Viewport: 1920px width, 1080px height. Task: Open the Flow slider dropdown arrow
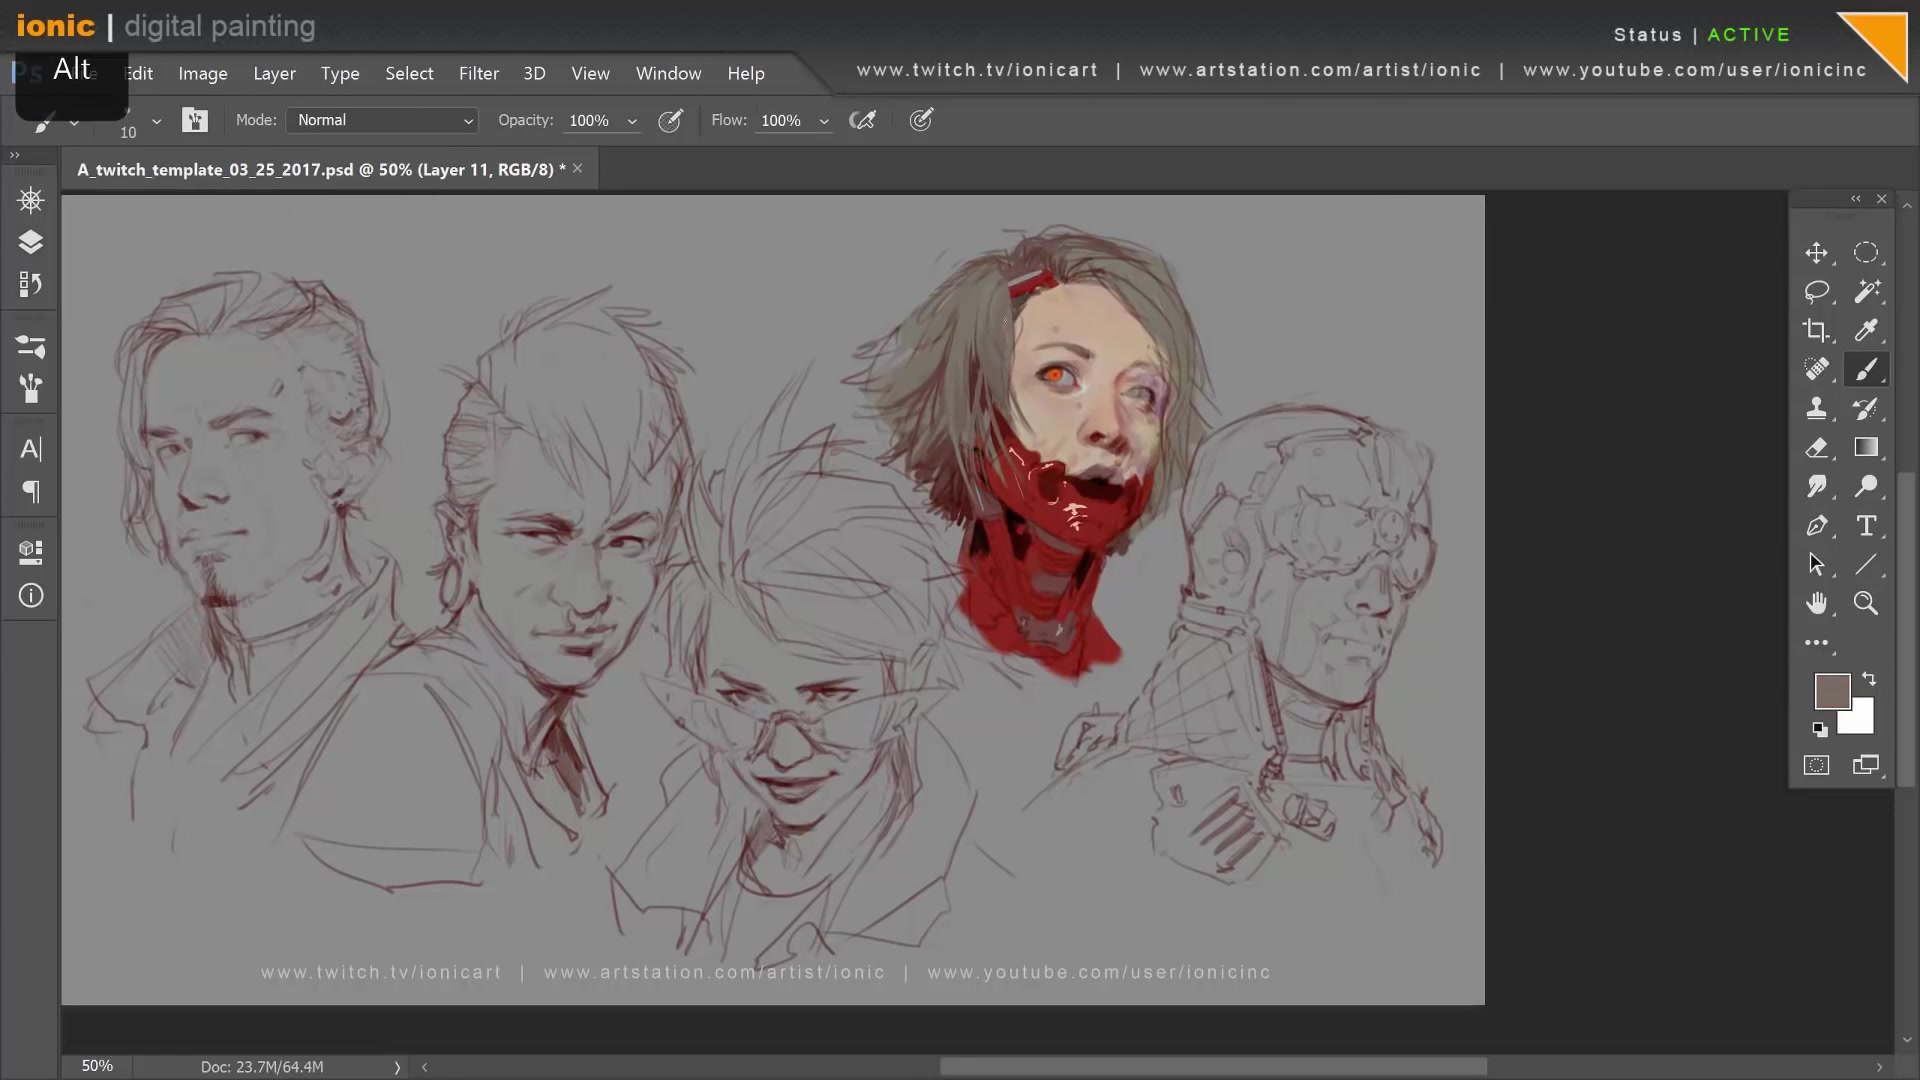(824, 121)
